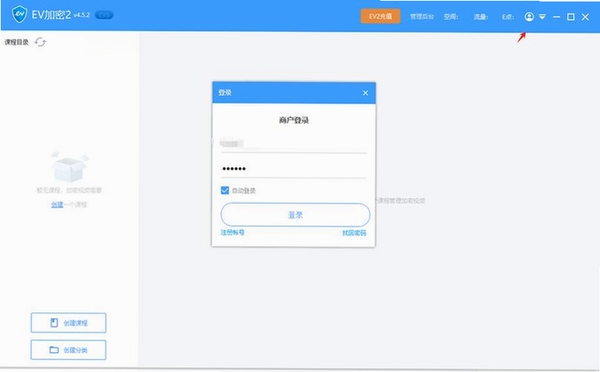Image resolution: width=600 pixels, height=372 pixels.
Task: Uncheck the 自动登录 auto-login checkbox
Action: [225, 190]
